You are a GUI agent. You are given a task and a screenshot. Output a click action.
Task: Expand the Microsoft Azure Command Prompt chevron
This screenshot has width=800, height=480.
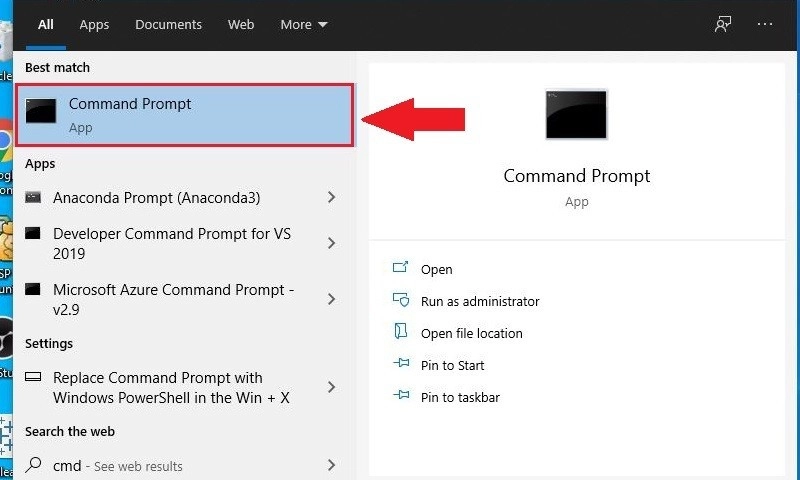(x=331, y=299)
